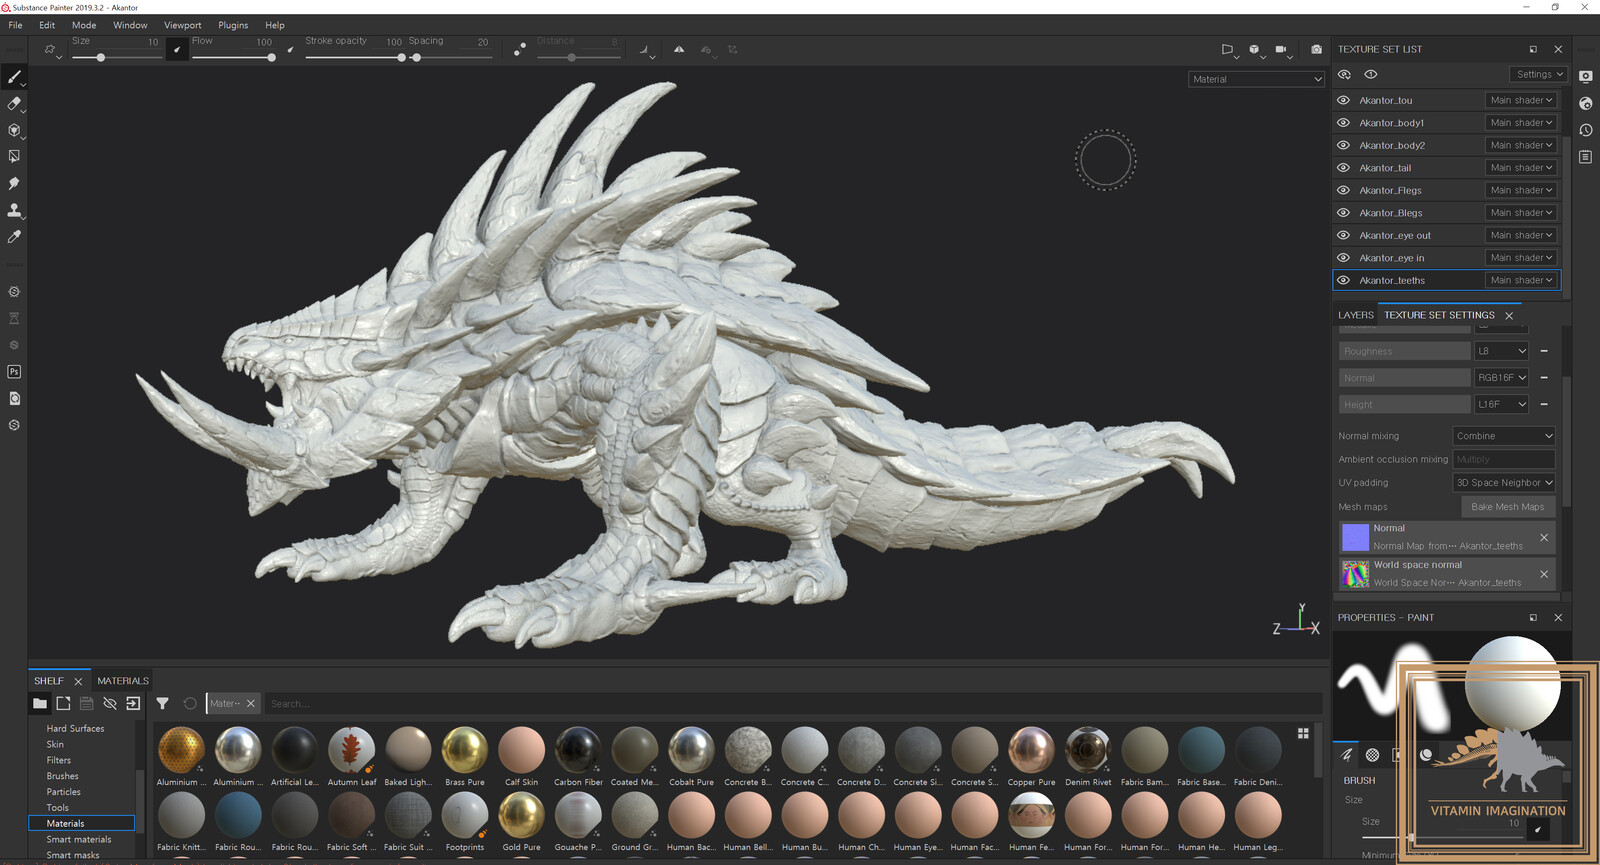
Task: Close the Texture Set Settings tab
Action: [x=1509, y=316]
